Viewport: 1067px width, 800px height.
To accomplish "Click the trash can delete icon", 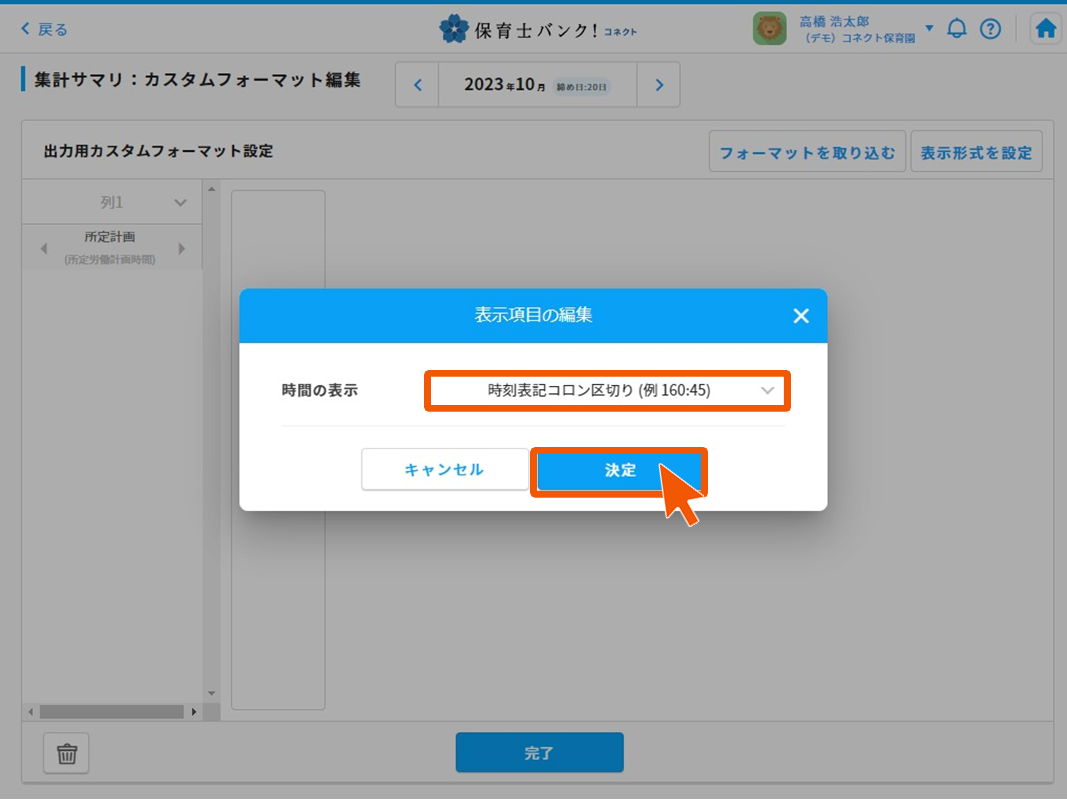I will (x=67, y=753).
